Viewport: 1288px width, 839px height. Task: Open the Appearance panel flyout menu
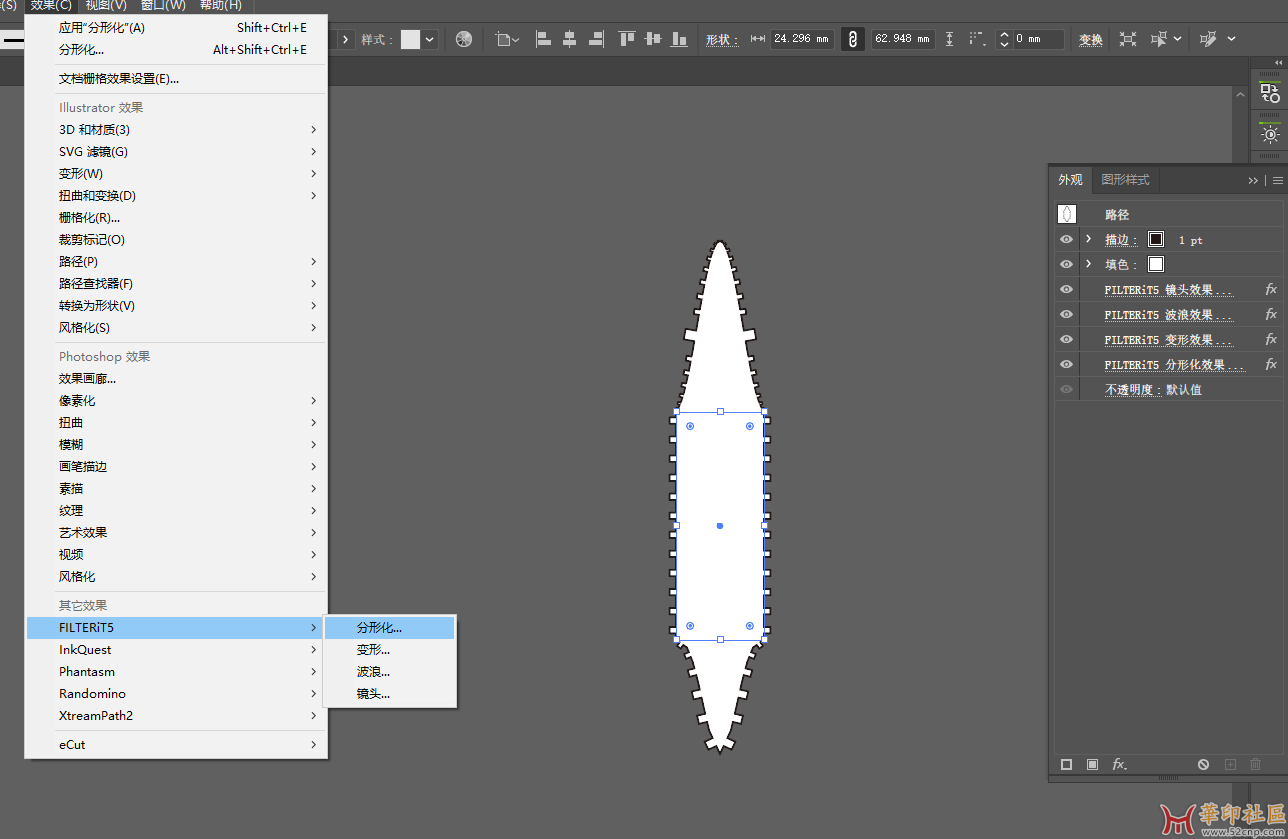coord(1277,180)
